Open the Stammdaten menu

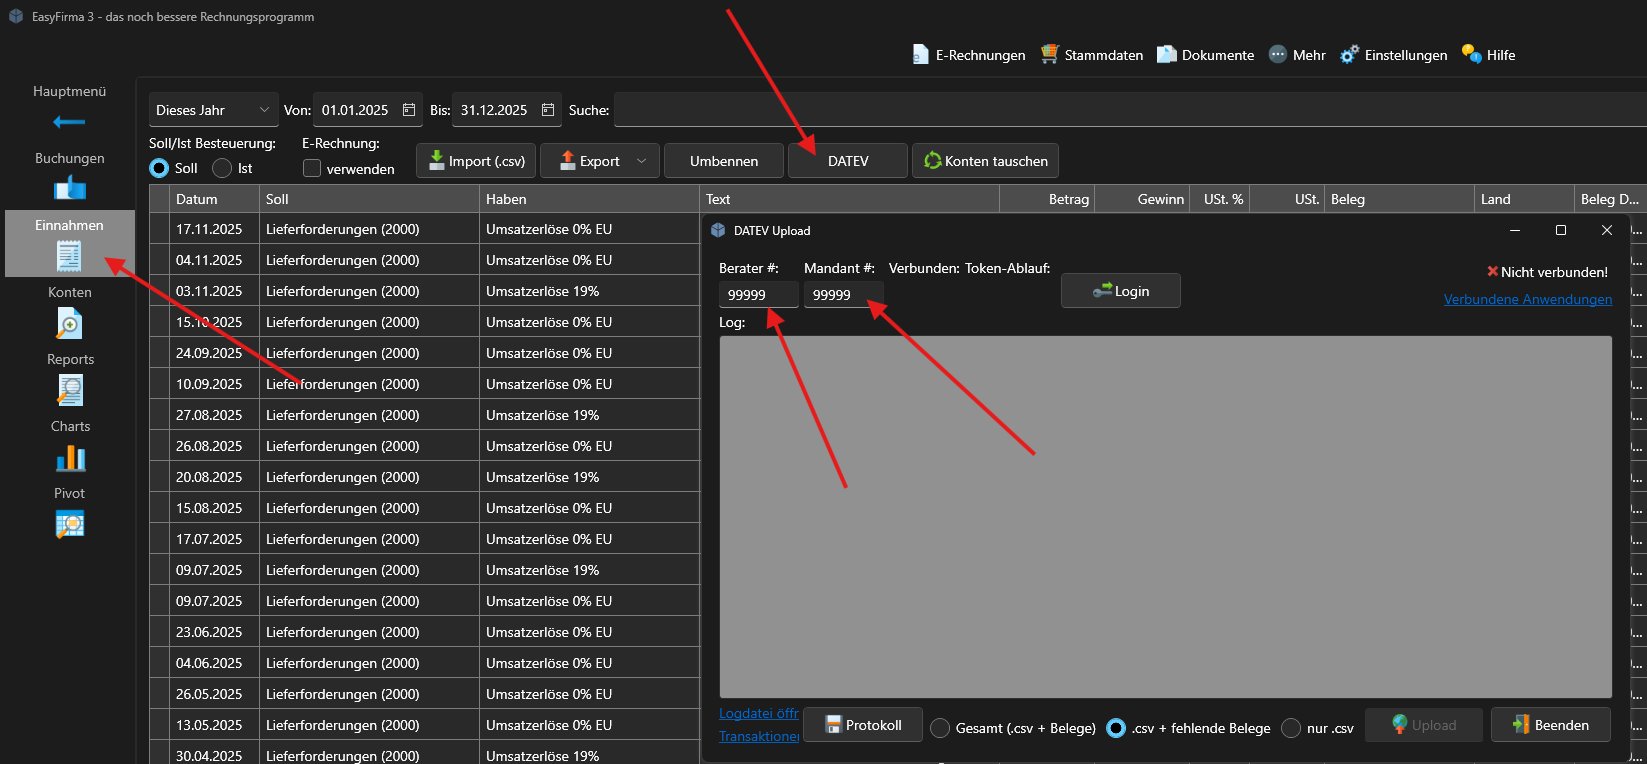click(x=1091, y=55)
